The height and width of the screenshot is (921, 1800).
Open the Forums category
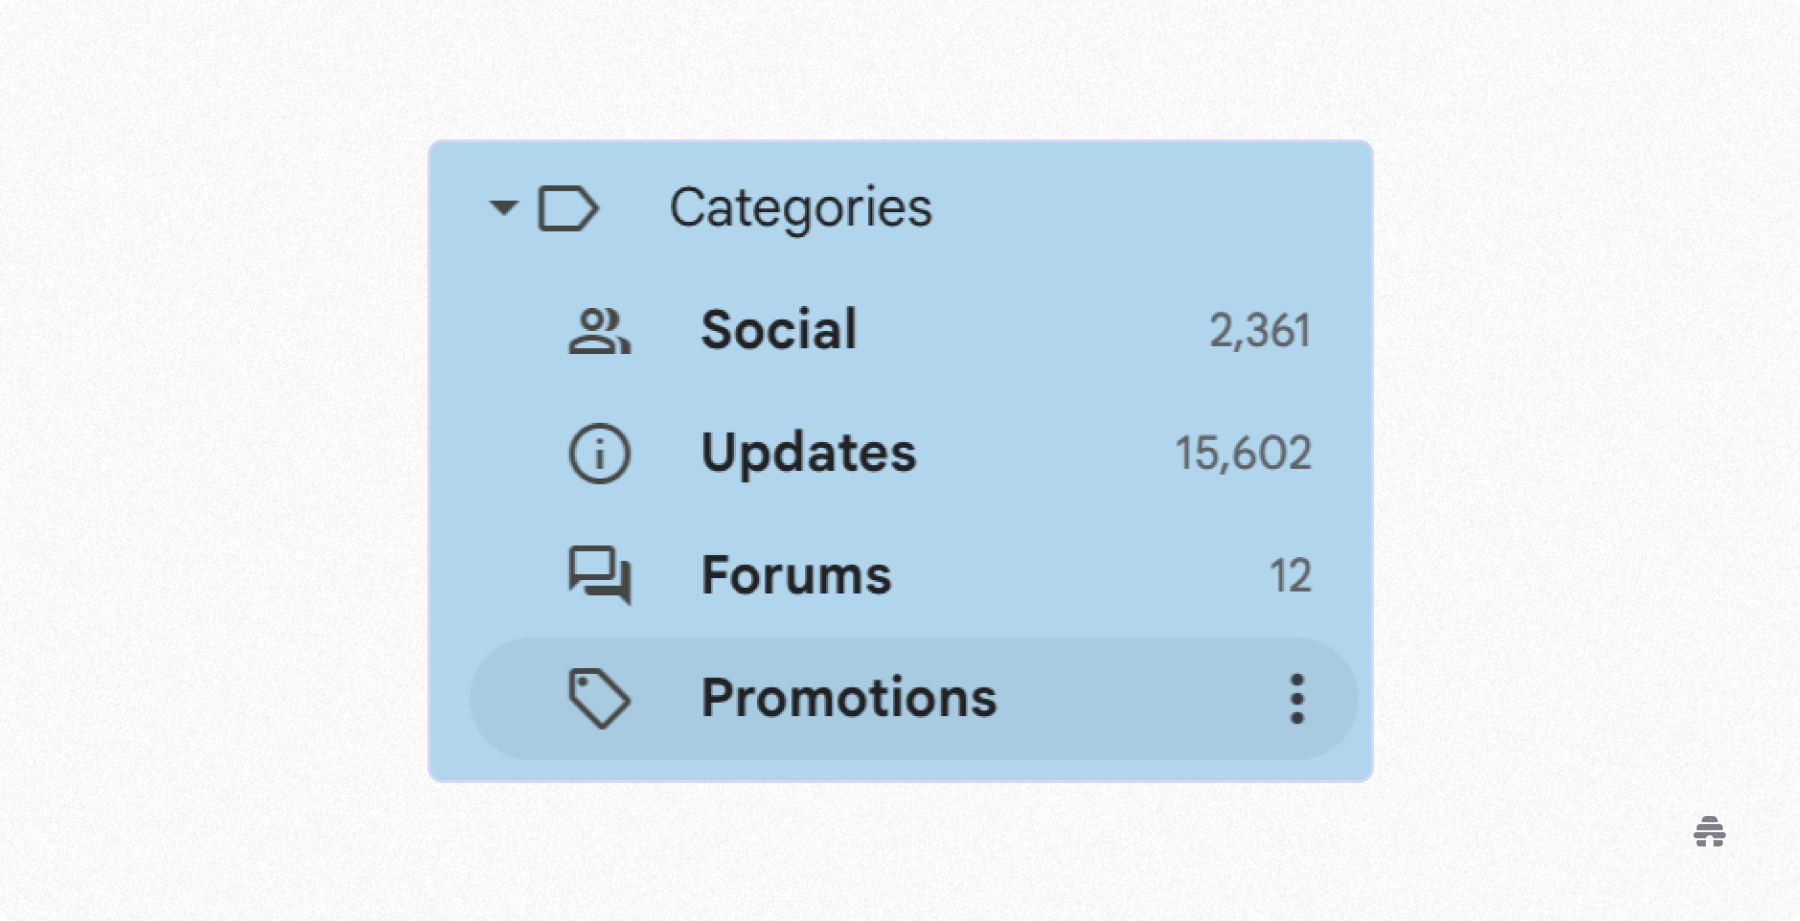(x=796, y=576)
